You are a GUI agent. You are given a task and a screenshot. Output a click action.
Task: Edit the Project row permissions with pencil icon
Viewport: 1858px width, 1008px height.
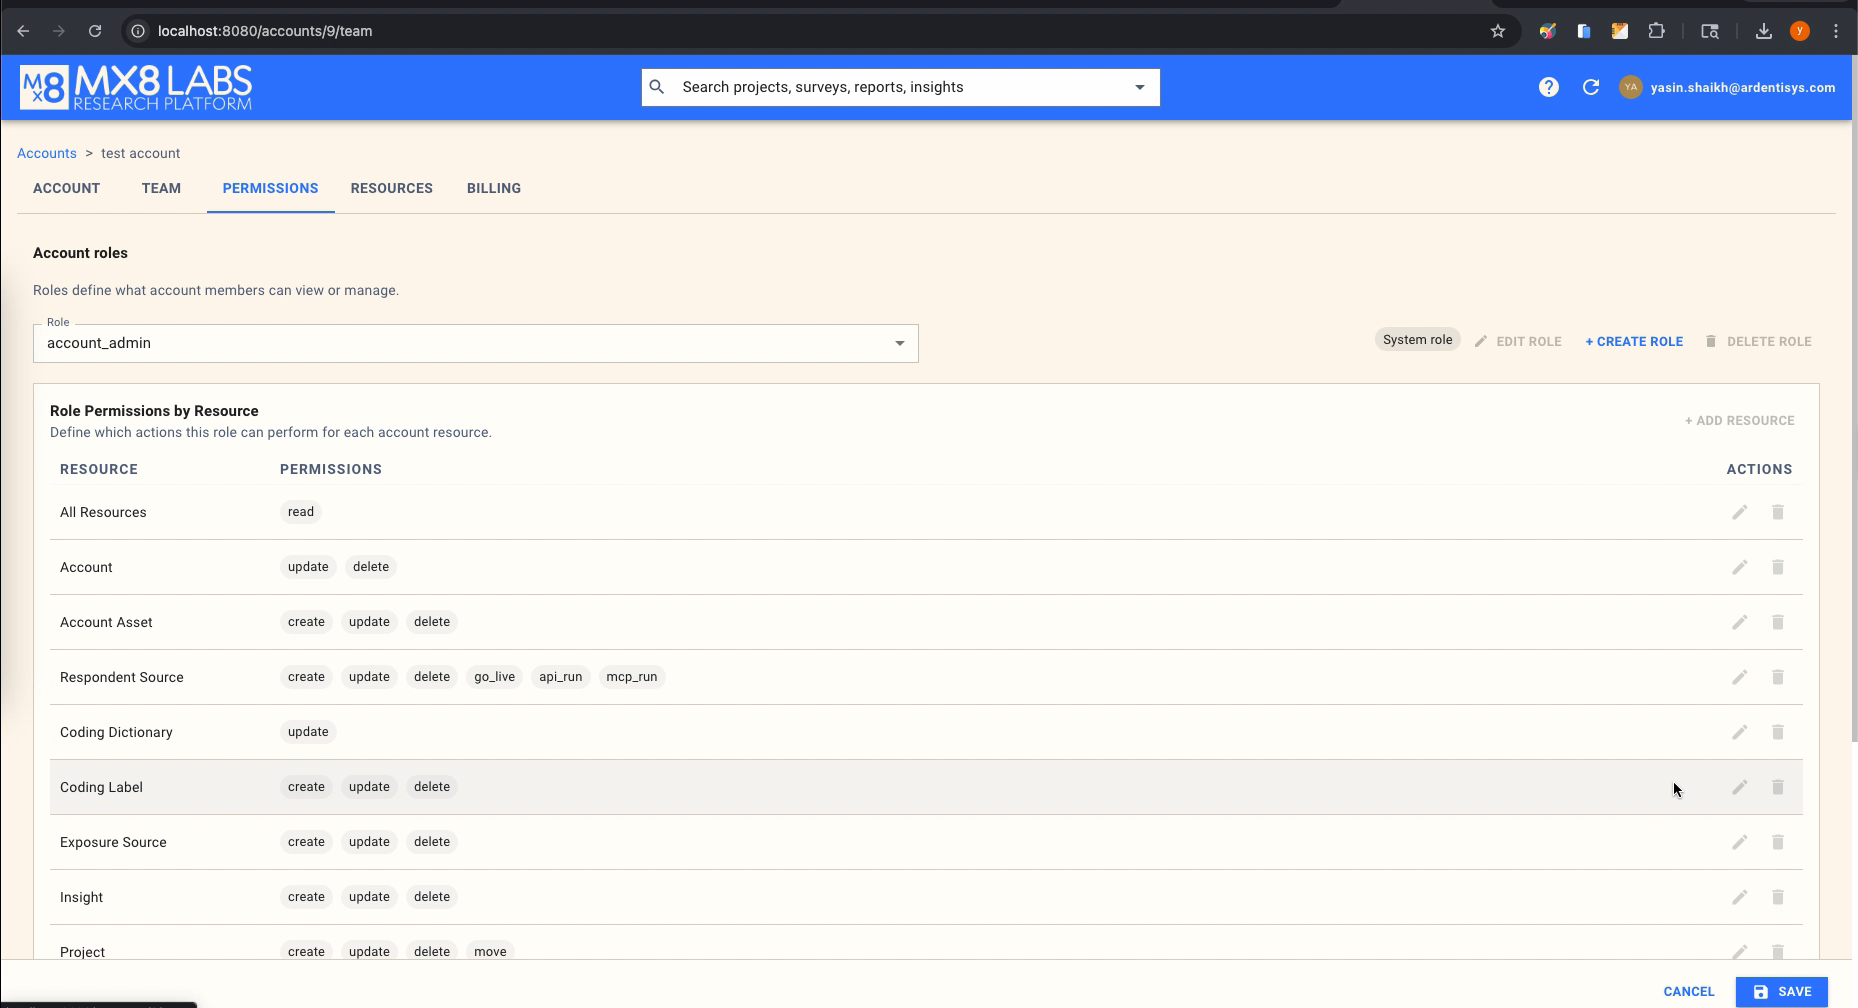[x=1740, y=951]
